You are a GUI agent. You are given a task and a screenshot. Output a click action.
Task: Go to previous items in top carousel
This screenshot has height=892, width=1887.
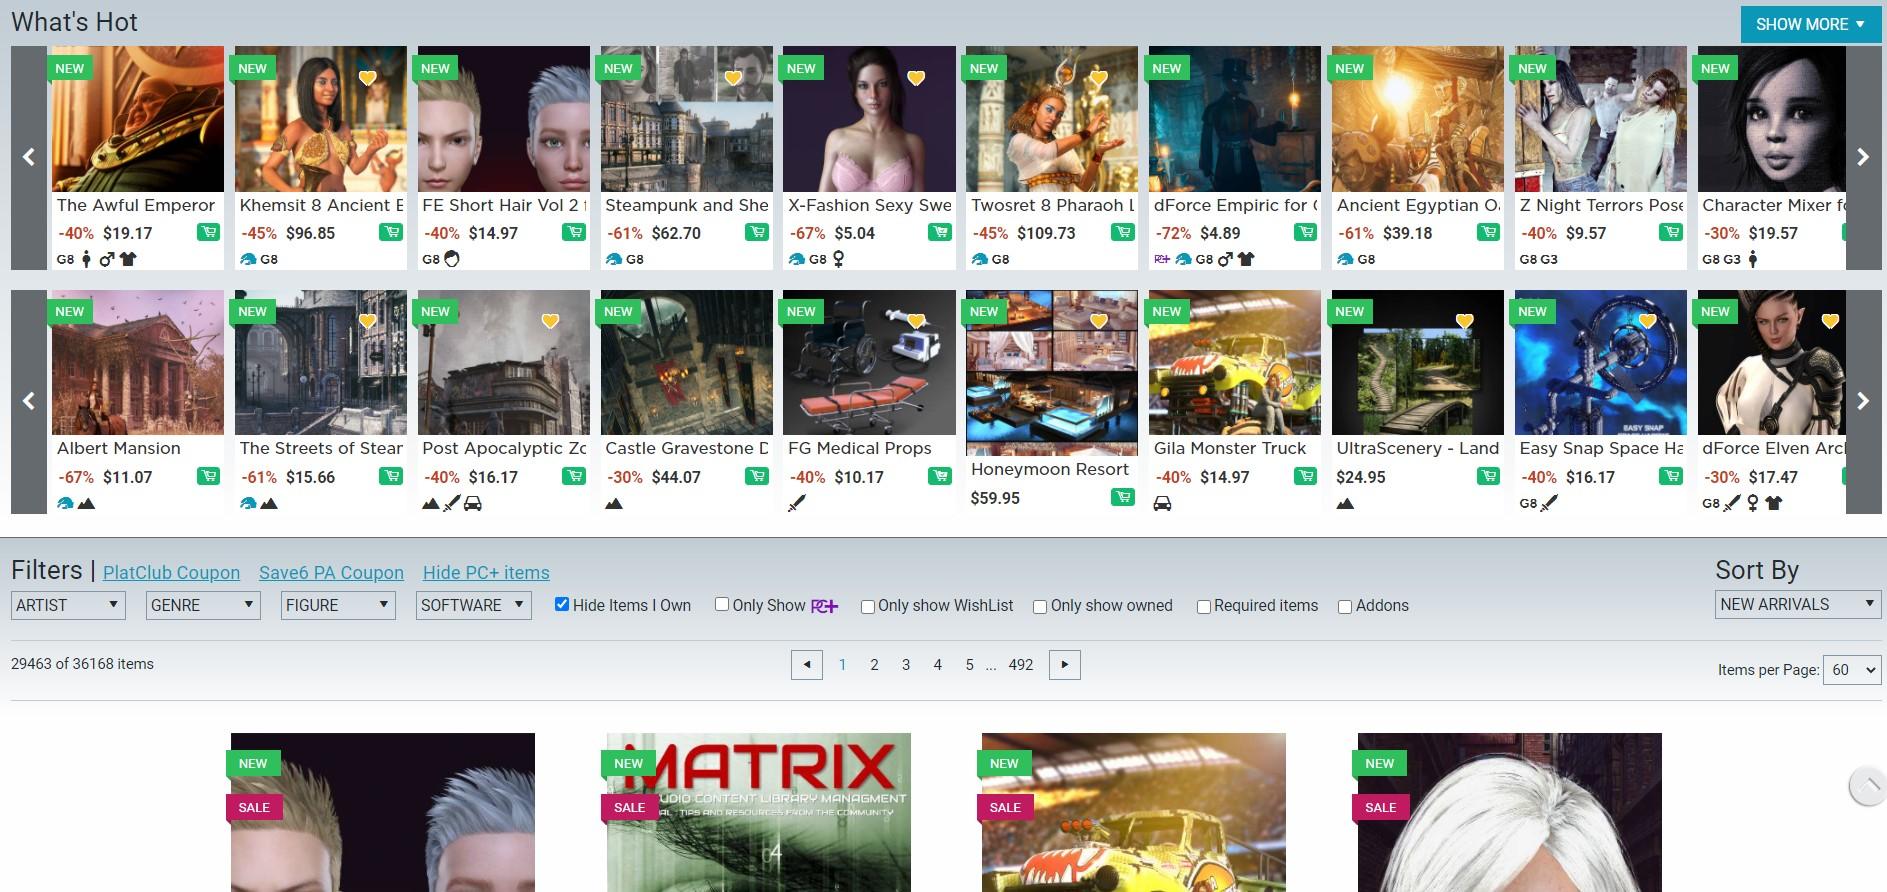[29, 157]
